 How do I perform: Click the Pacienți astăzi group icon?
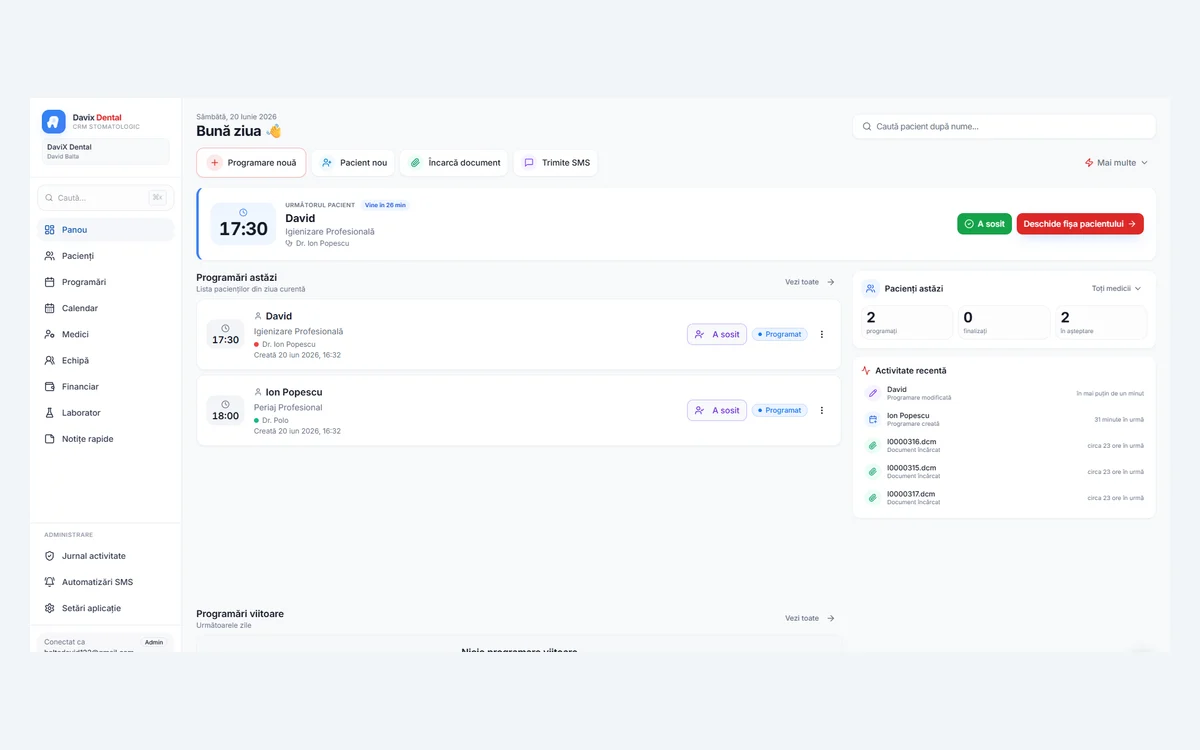871,288
